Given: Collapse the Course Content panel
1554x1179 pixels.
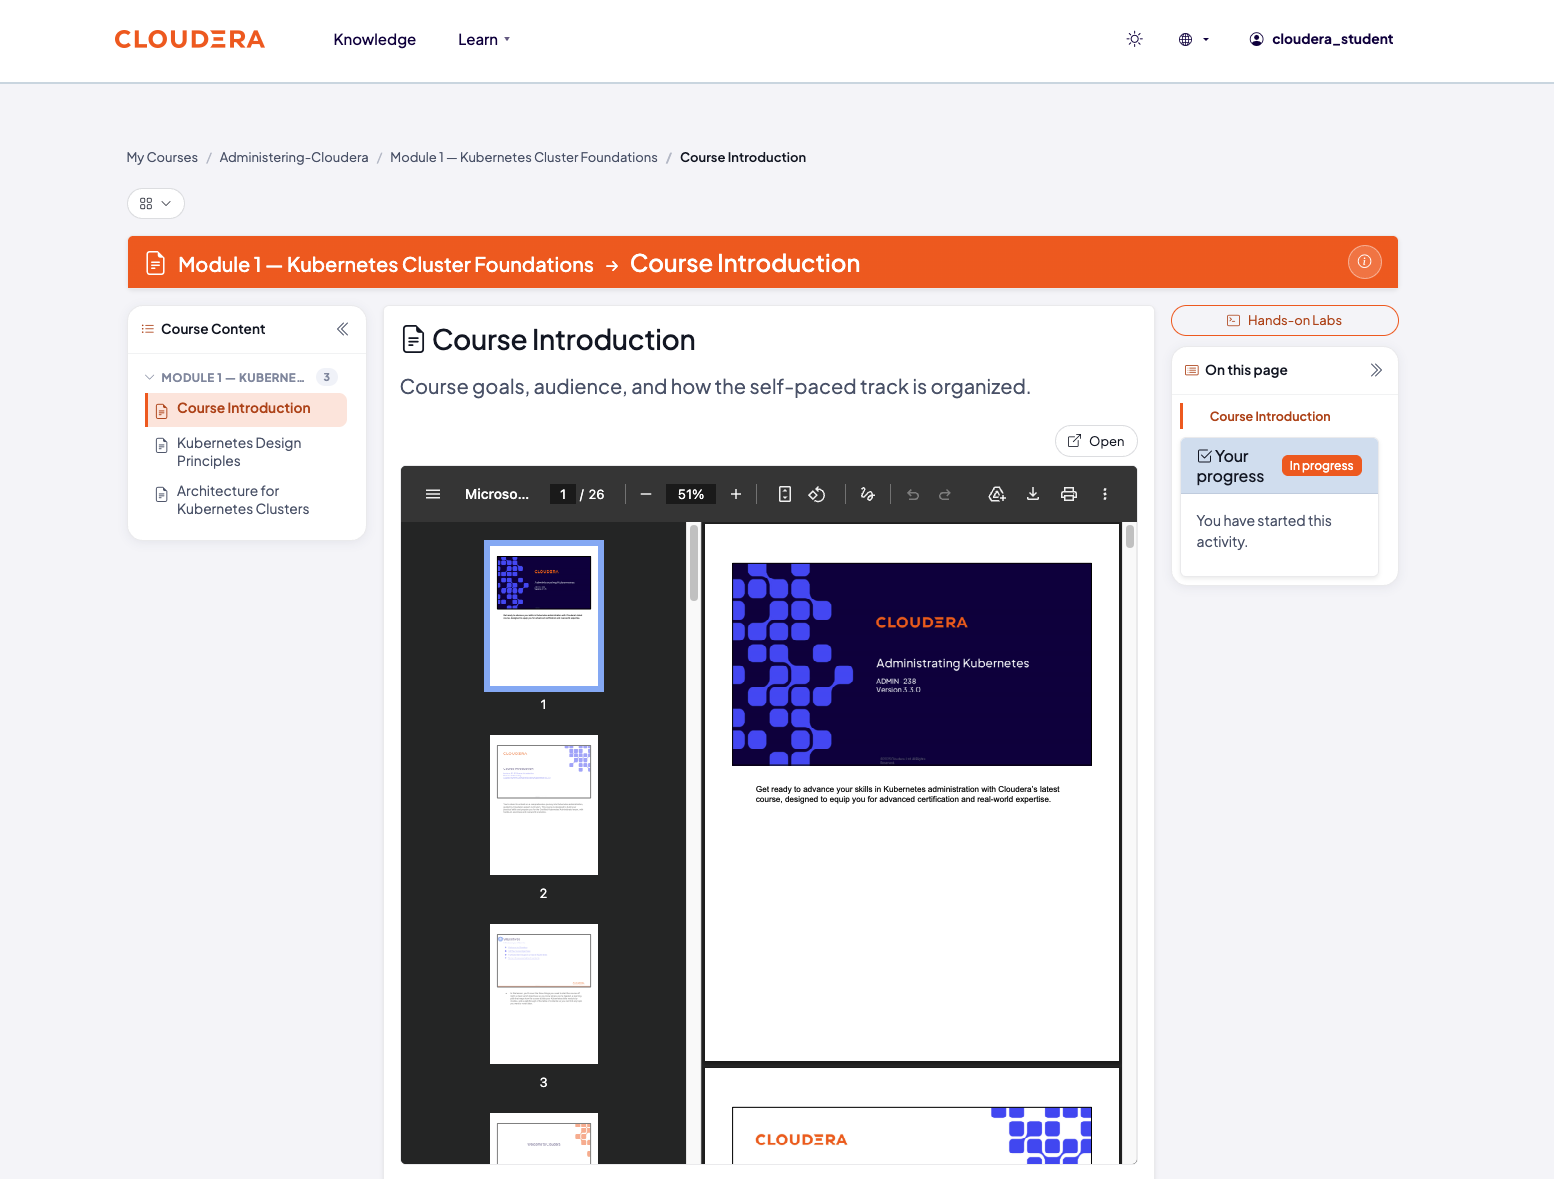Looking at the screenshot, I should pos(343,329).
